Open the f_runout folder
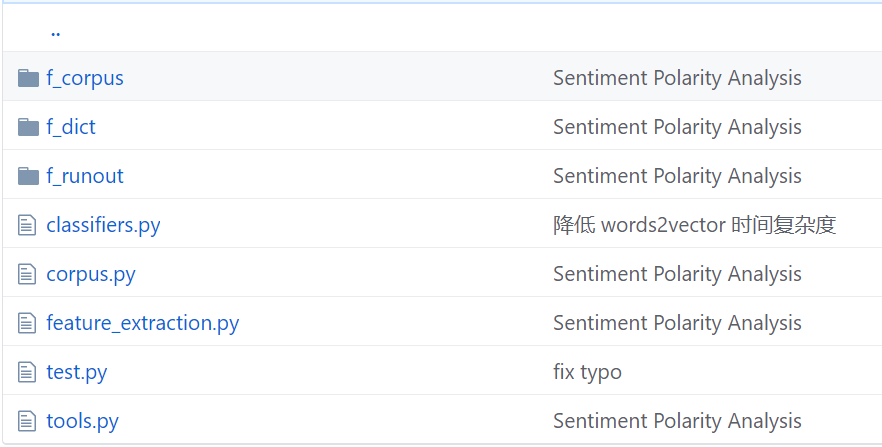 (x=85, y=176)
